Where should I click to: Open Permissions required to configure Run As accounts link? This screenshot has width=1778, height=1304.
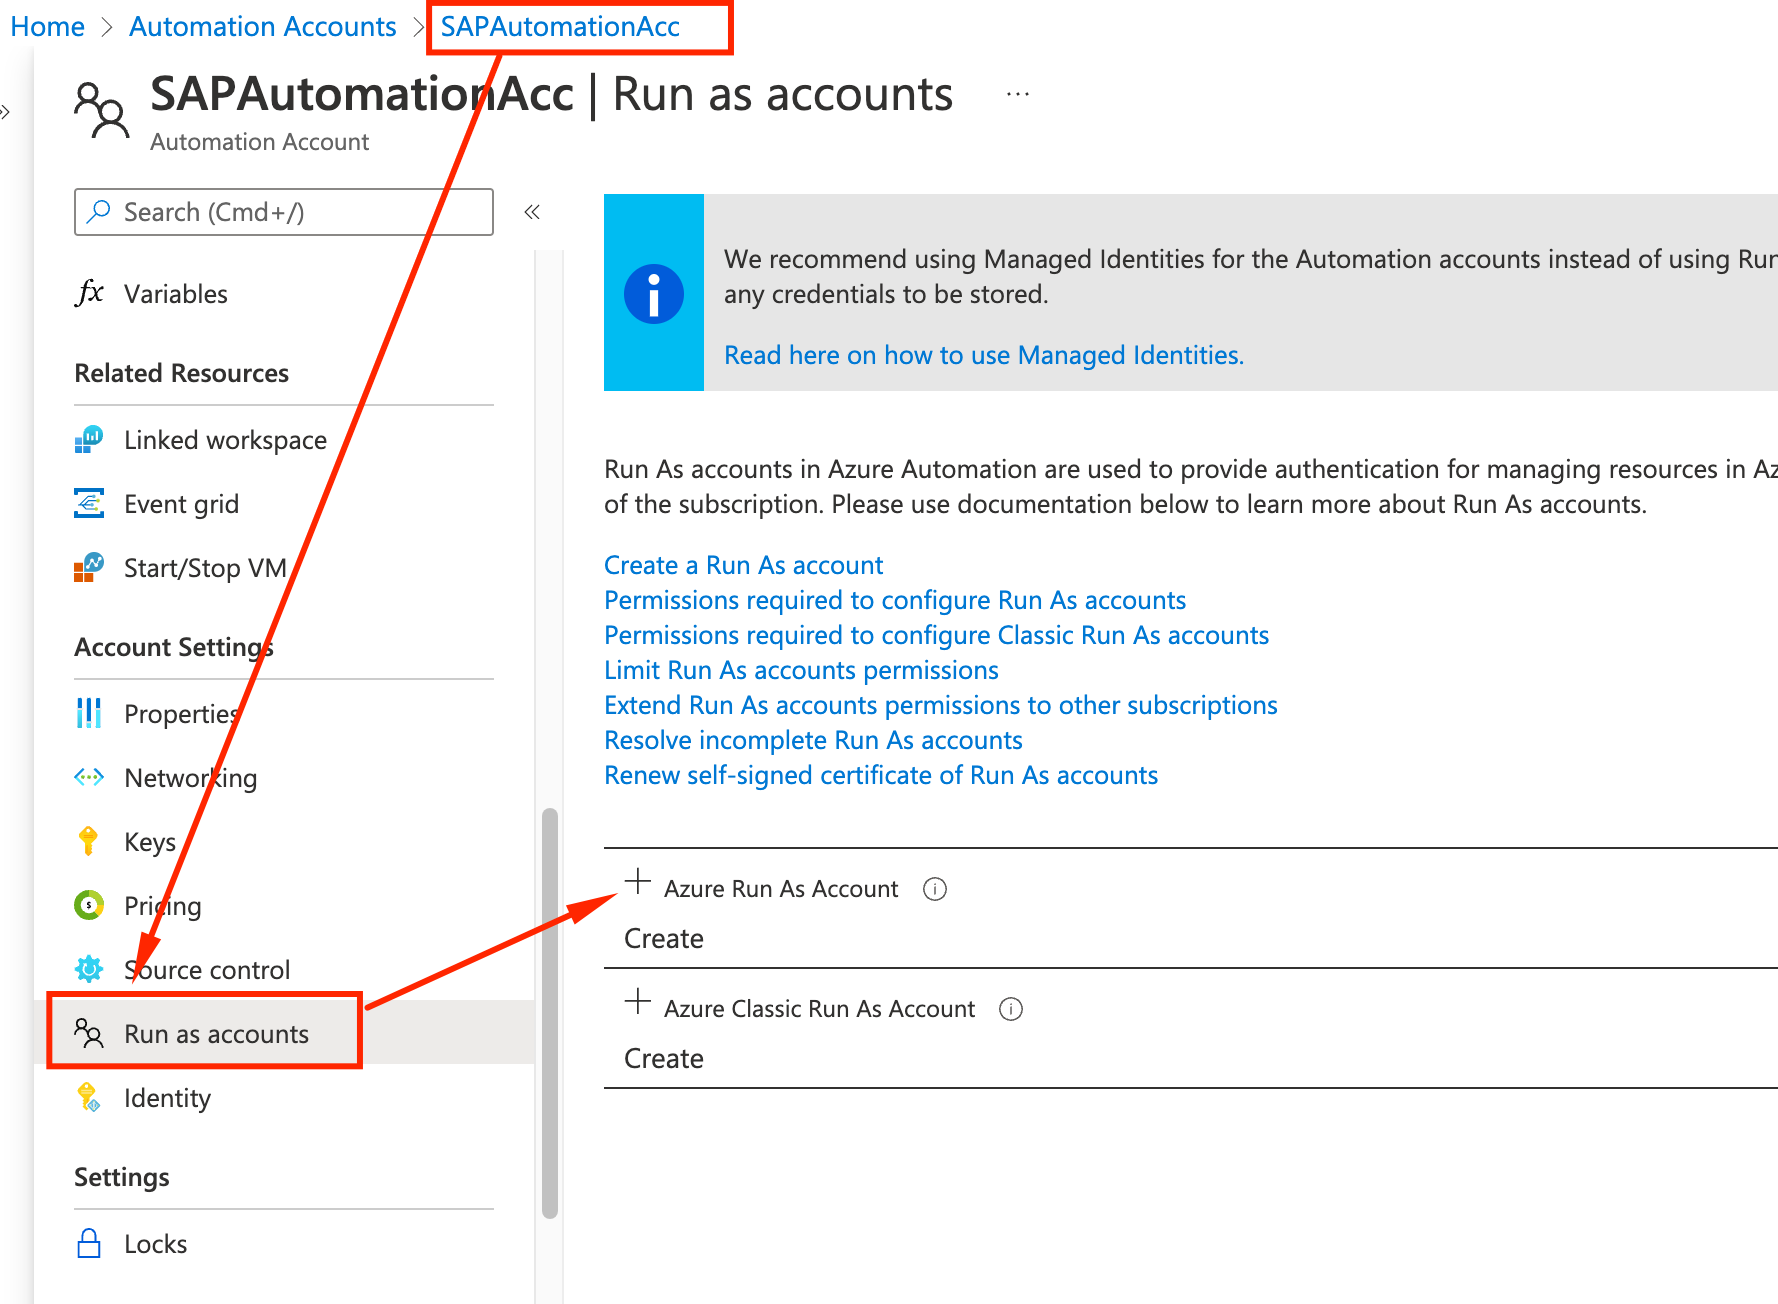click(895, 600)
